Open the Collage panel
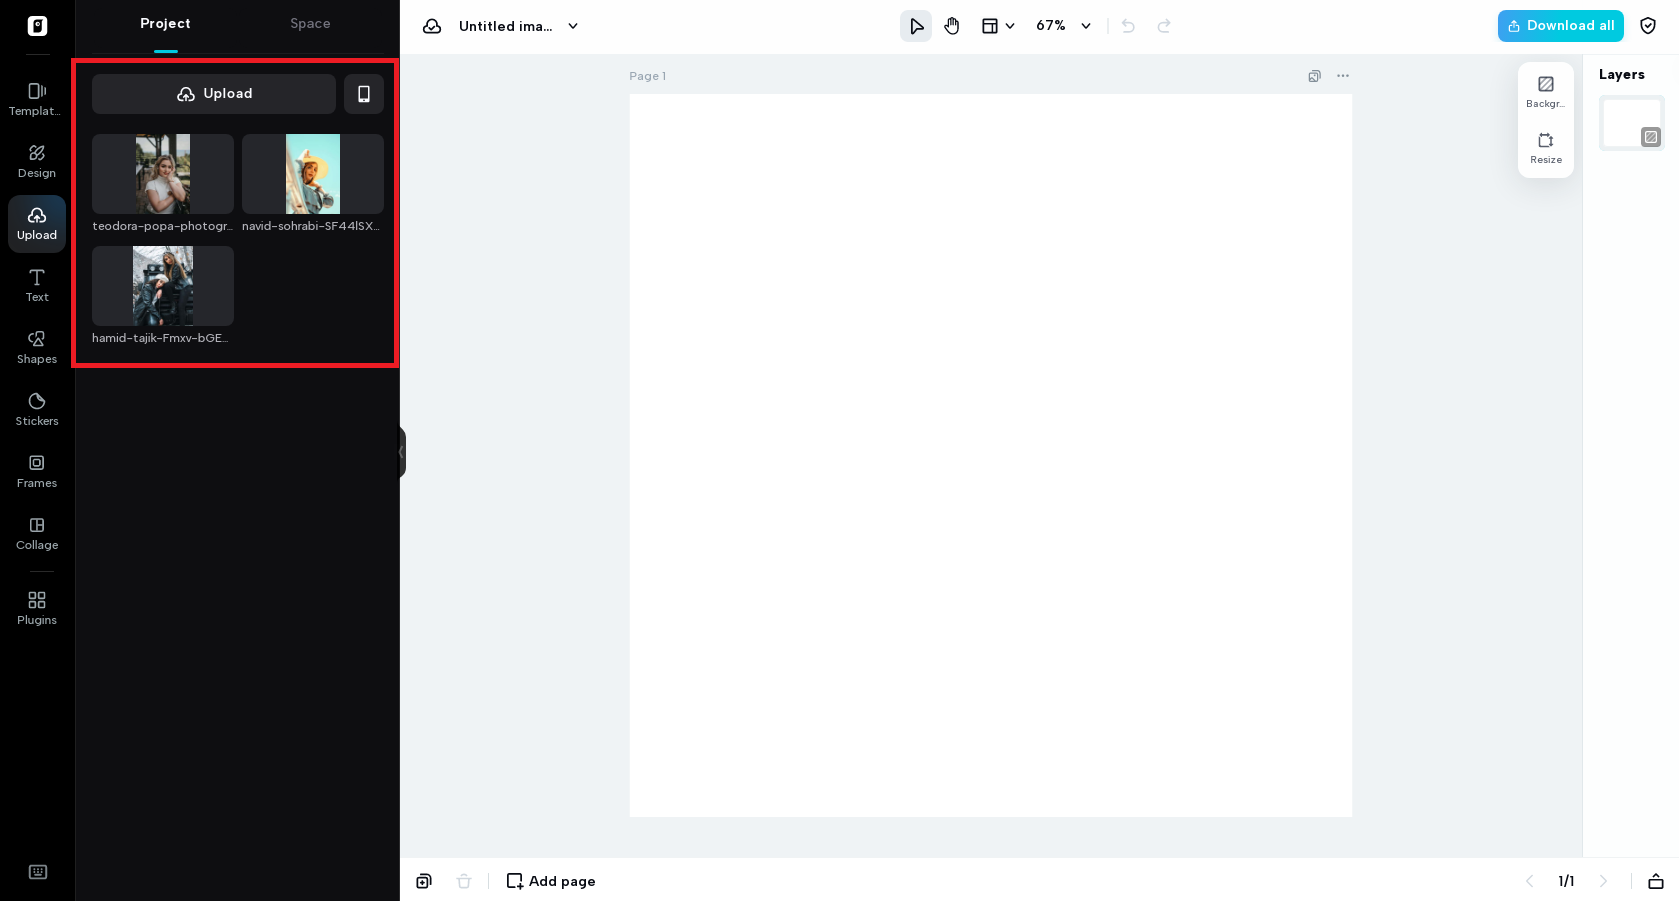 pos(37,533)
